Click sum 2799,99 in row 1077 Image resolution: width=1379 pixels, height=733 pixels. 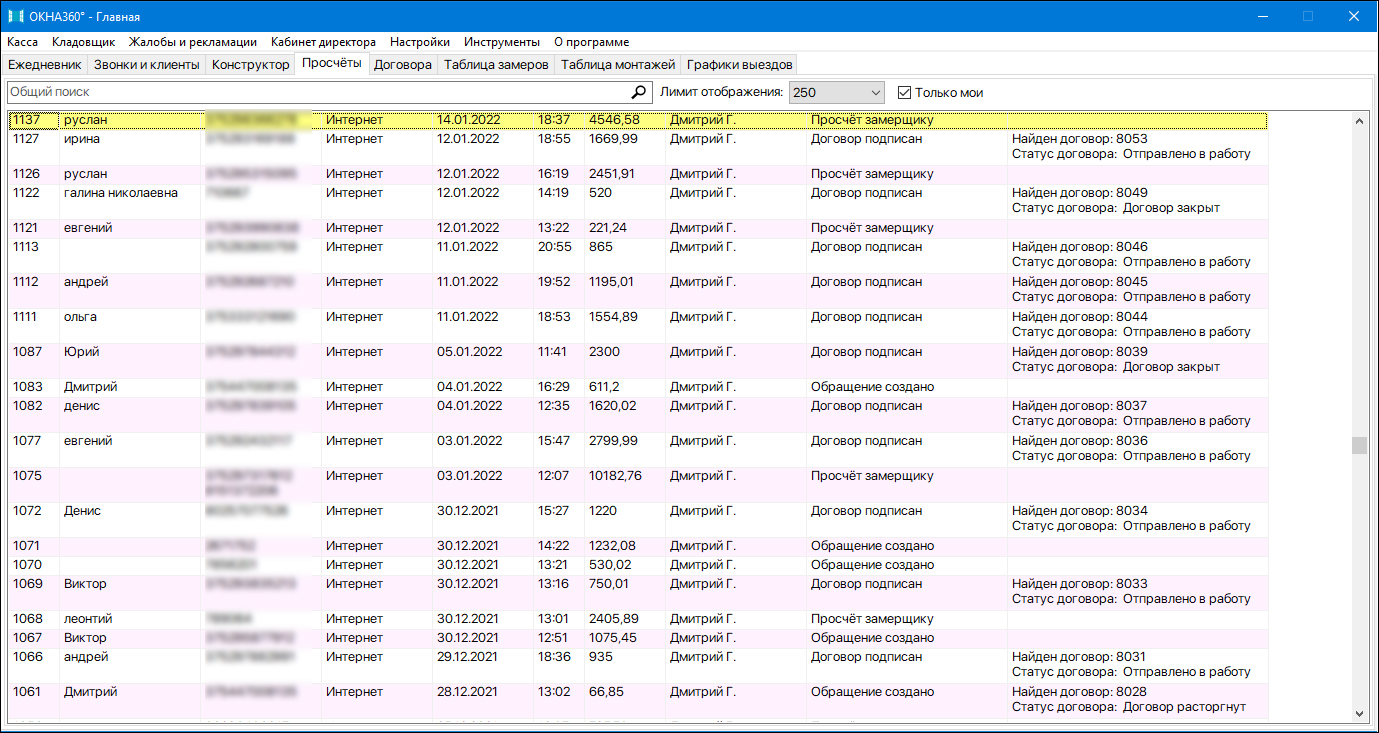click(x=613, y=441)
